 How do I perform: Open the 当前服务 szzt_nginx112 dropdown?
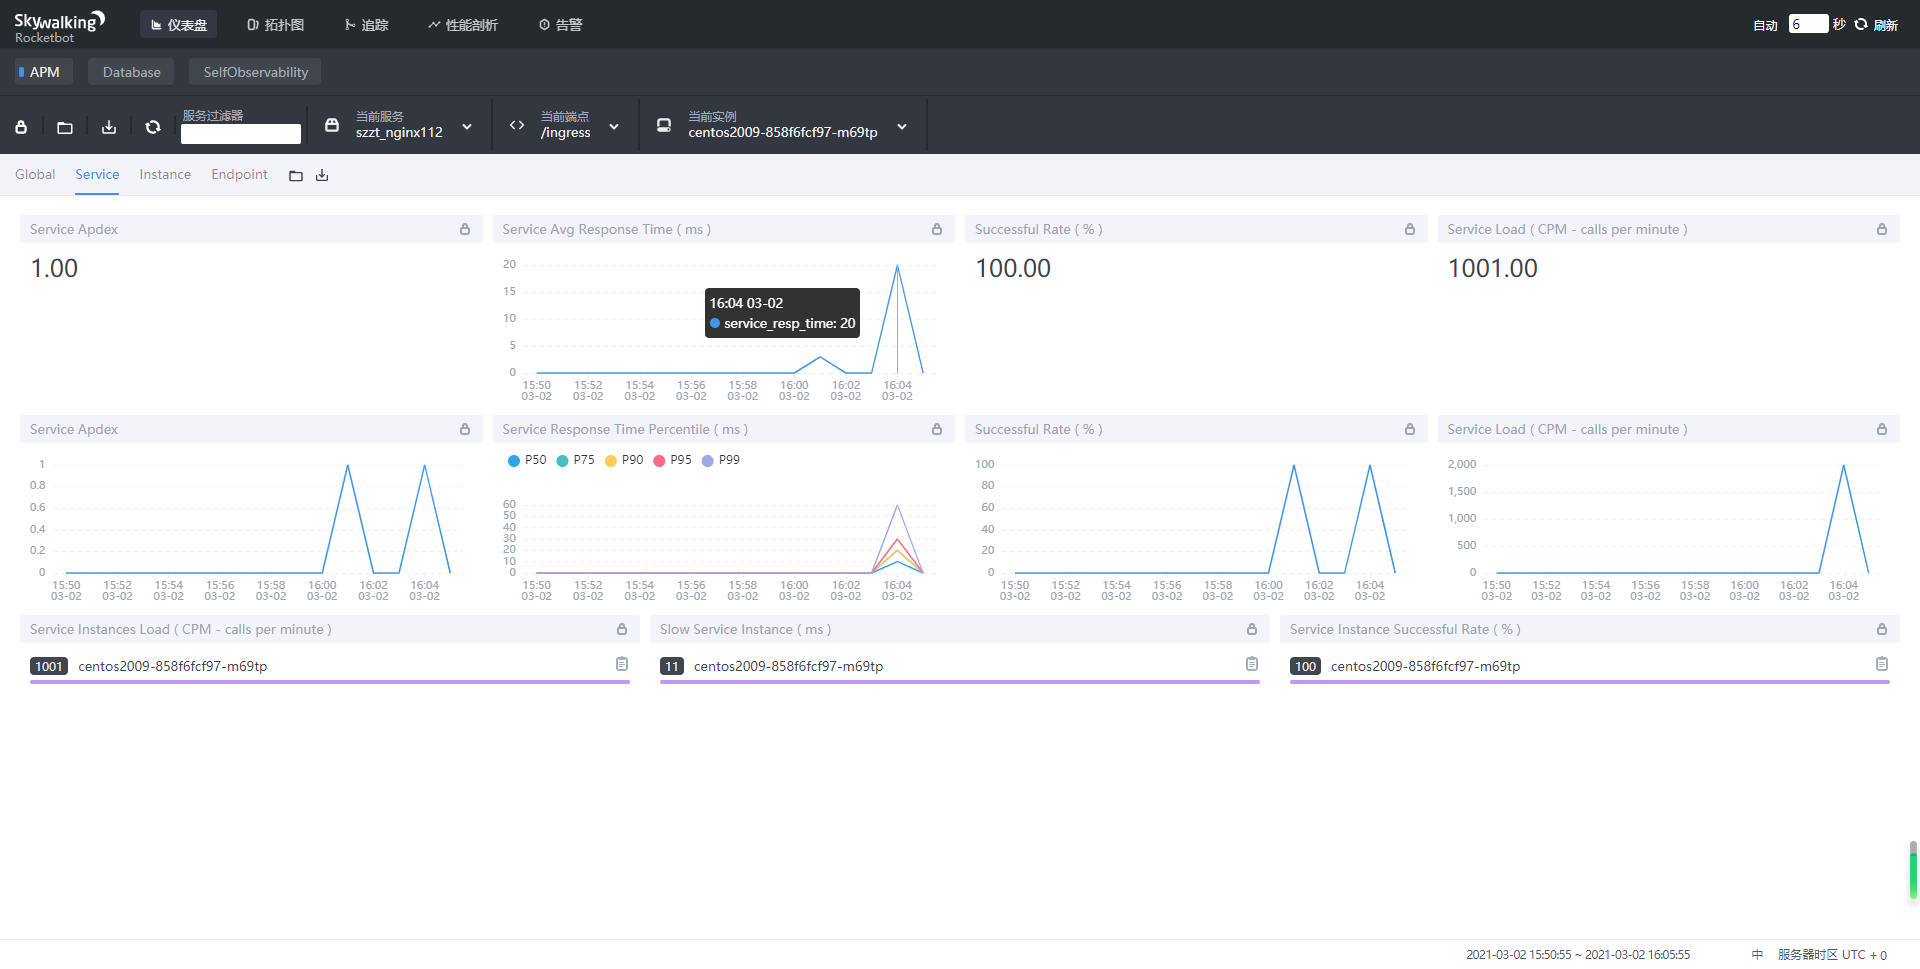[x=413, y=126]
